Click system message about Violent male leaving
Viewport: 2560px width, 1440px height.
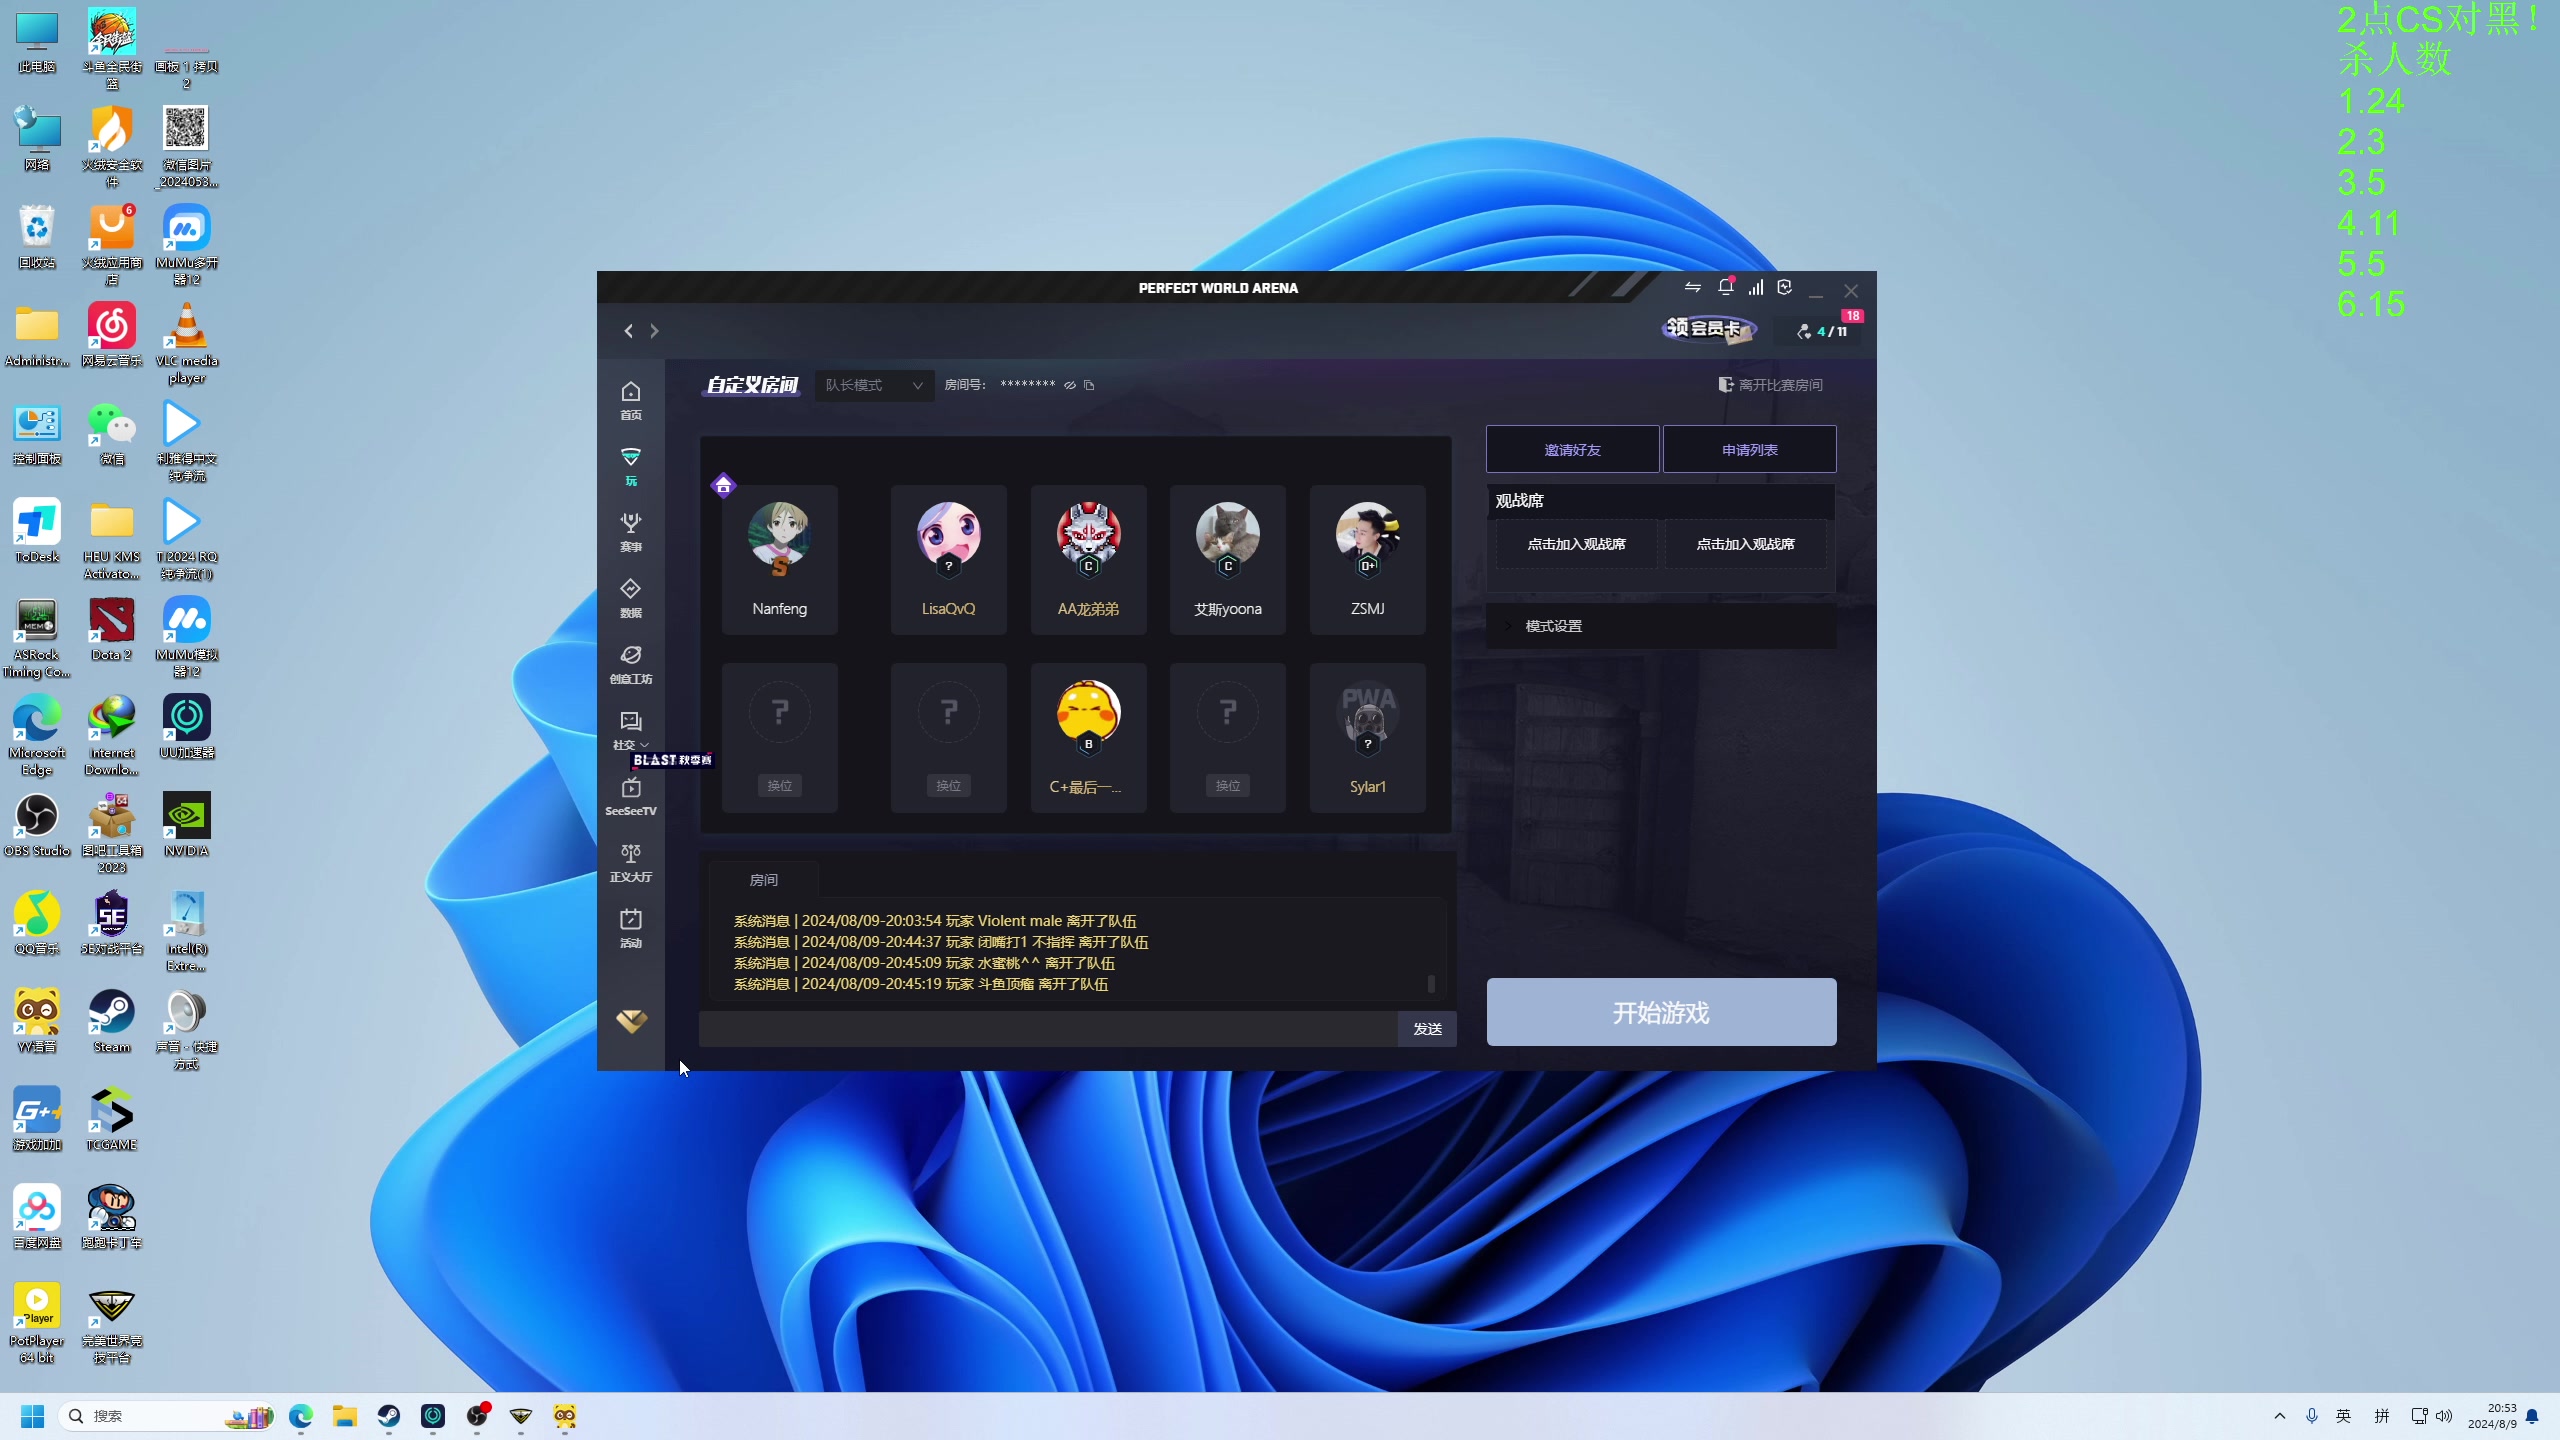[x=935, y=921]
